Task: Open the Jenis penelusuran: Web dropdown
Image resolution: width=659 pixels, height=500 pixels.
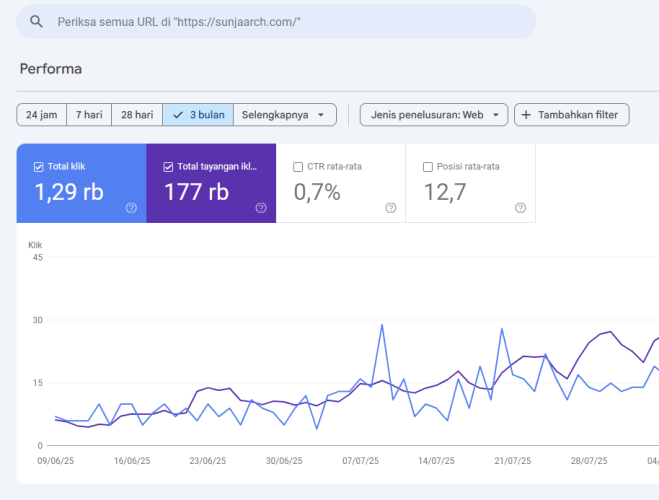Action: [x=434, y=115]
